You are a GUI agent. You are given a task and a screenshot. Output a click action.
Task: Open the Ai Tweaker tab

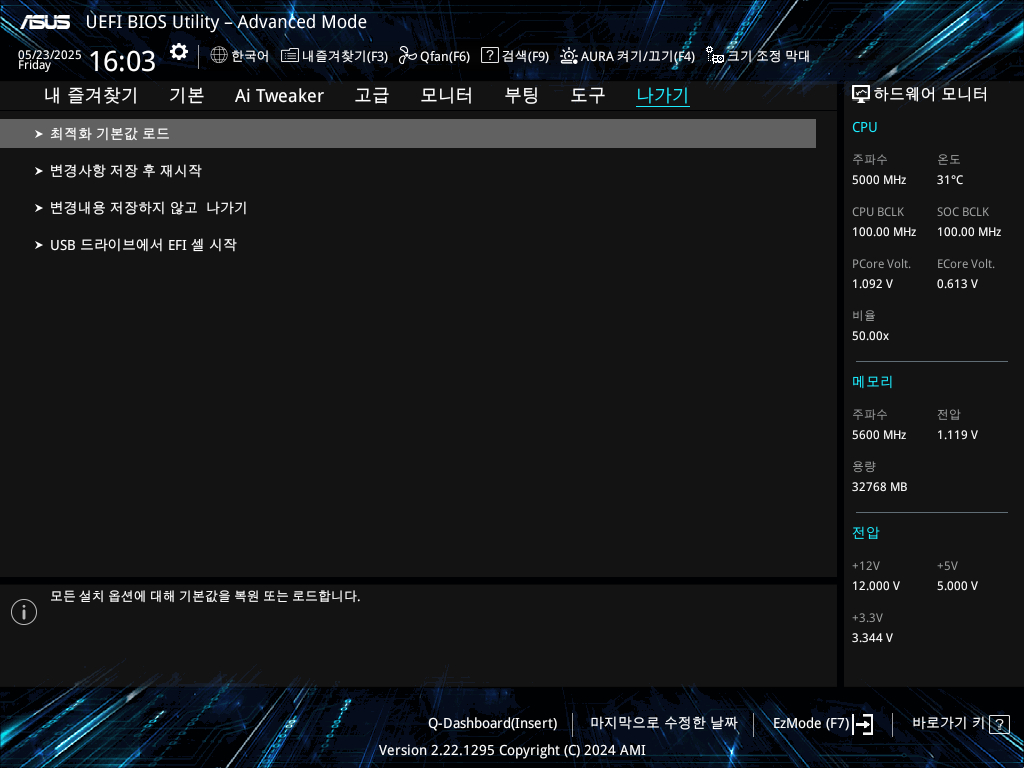279,96
